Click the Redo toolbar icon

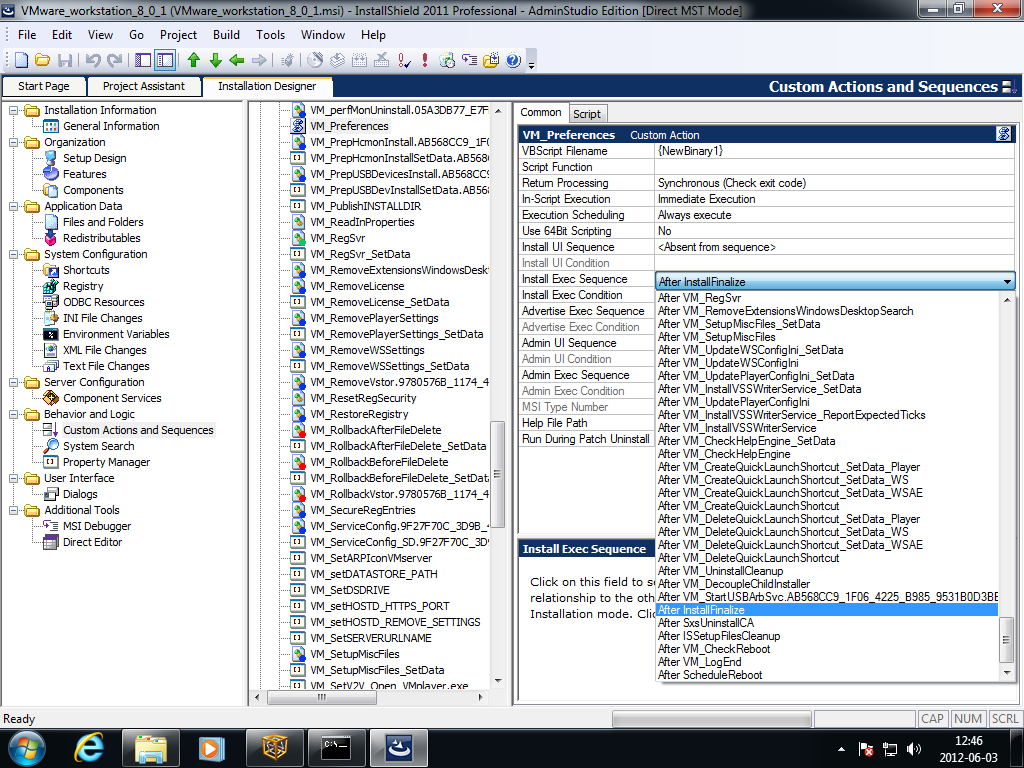(112, 60)
